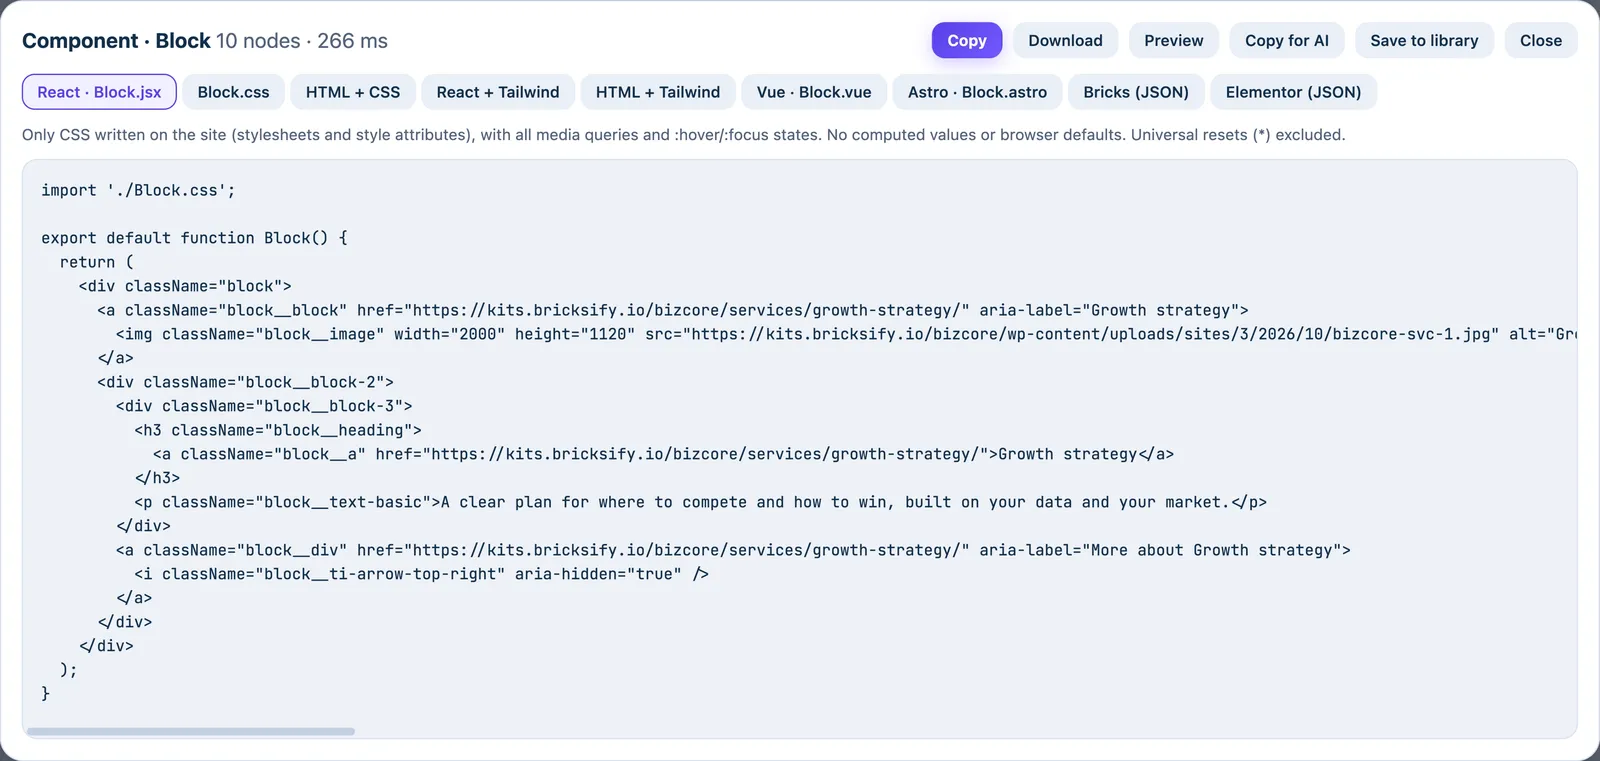The height and width of the screenshot is (761, 1600).
Task: Click the 'block__text-basic' paragraph line
Action: 700,502
